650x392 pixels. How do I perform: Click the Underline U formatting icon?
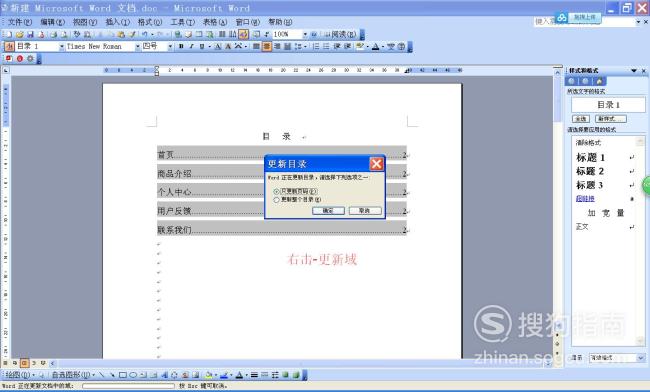click(202, 46)
